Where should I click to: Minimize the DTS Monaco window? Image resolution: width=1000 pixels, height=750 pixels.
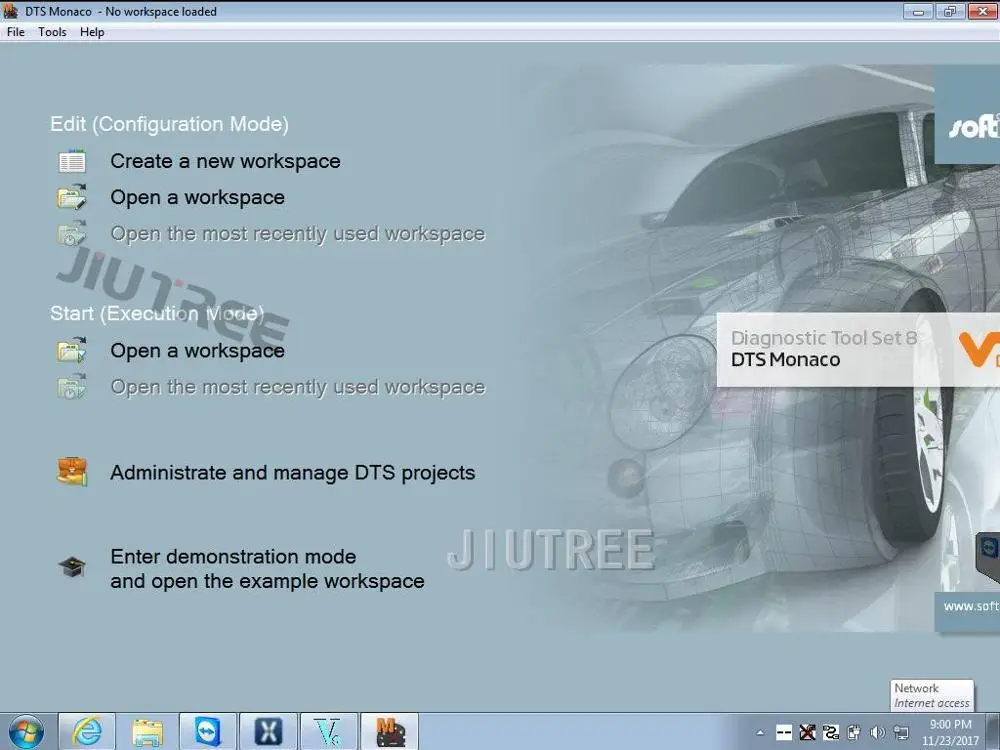(918, 11)
